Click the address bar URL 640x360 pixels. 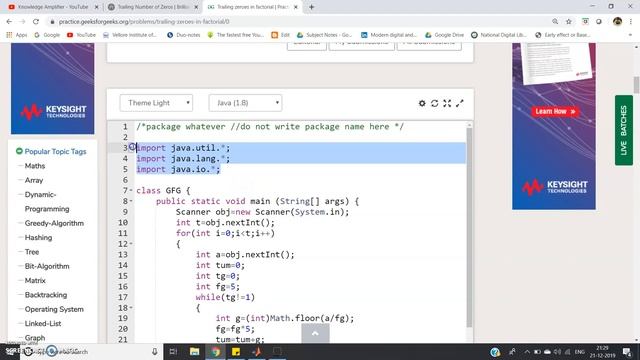(x=144, y=22)
